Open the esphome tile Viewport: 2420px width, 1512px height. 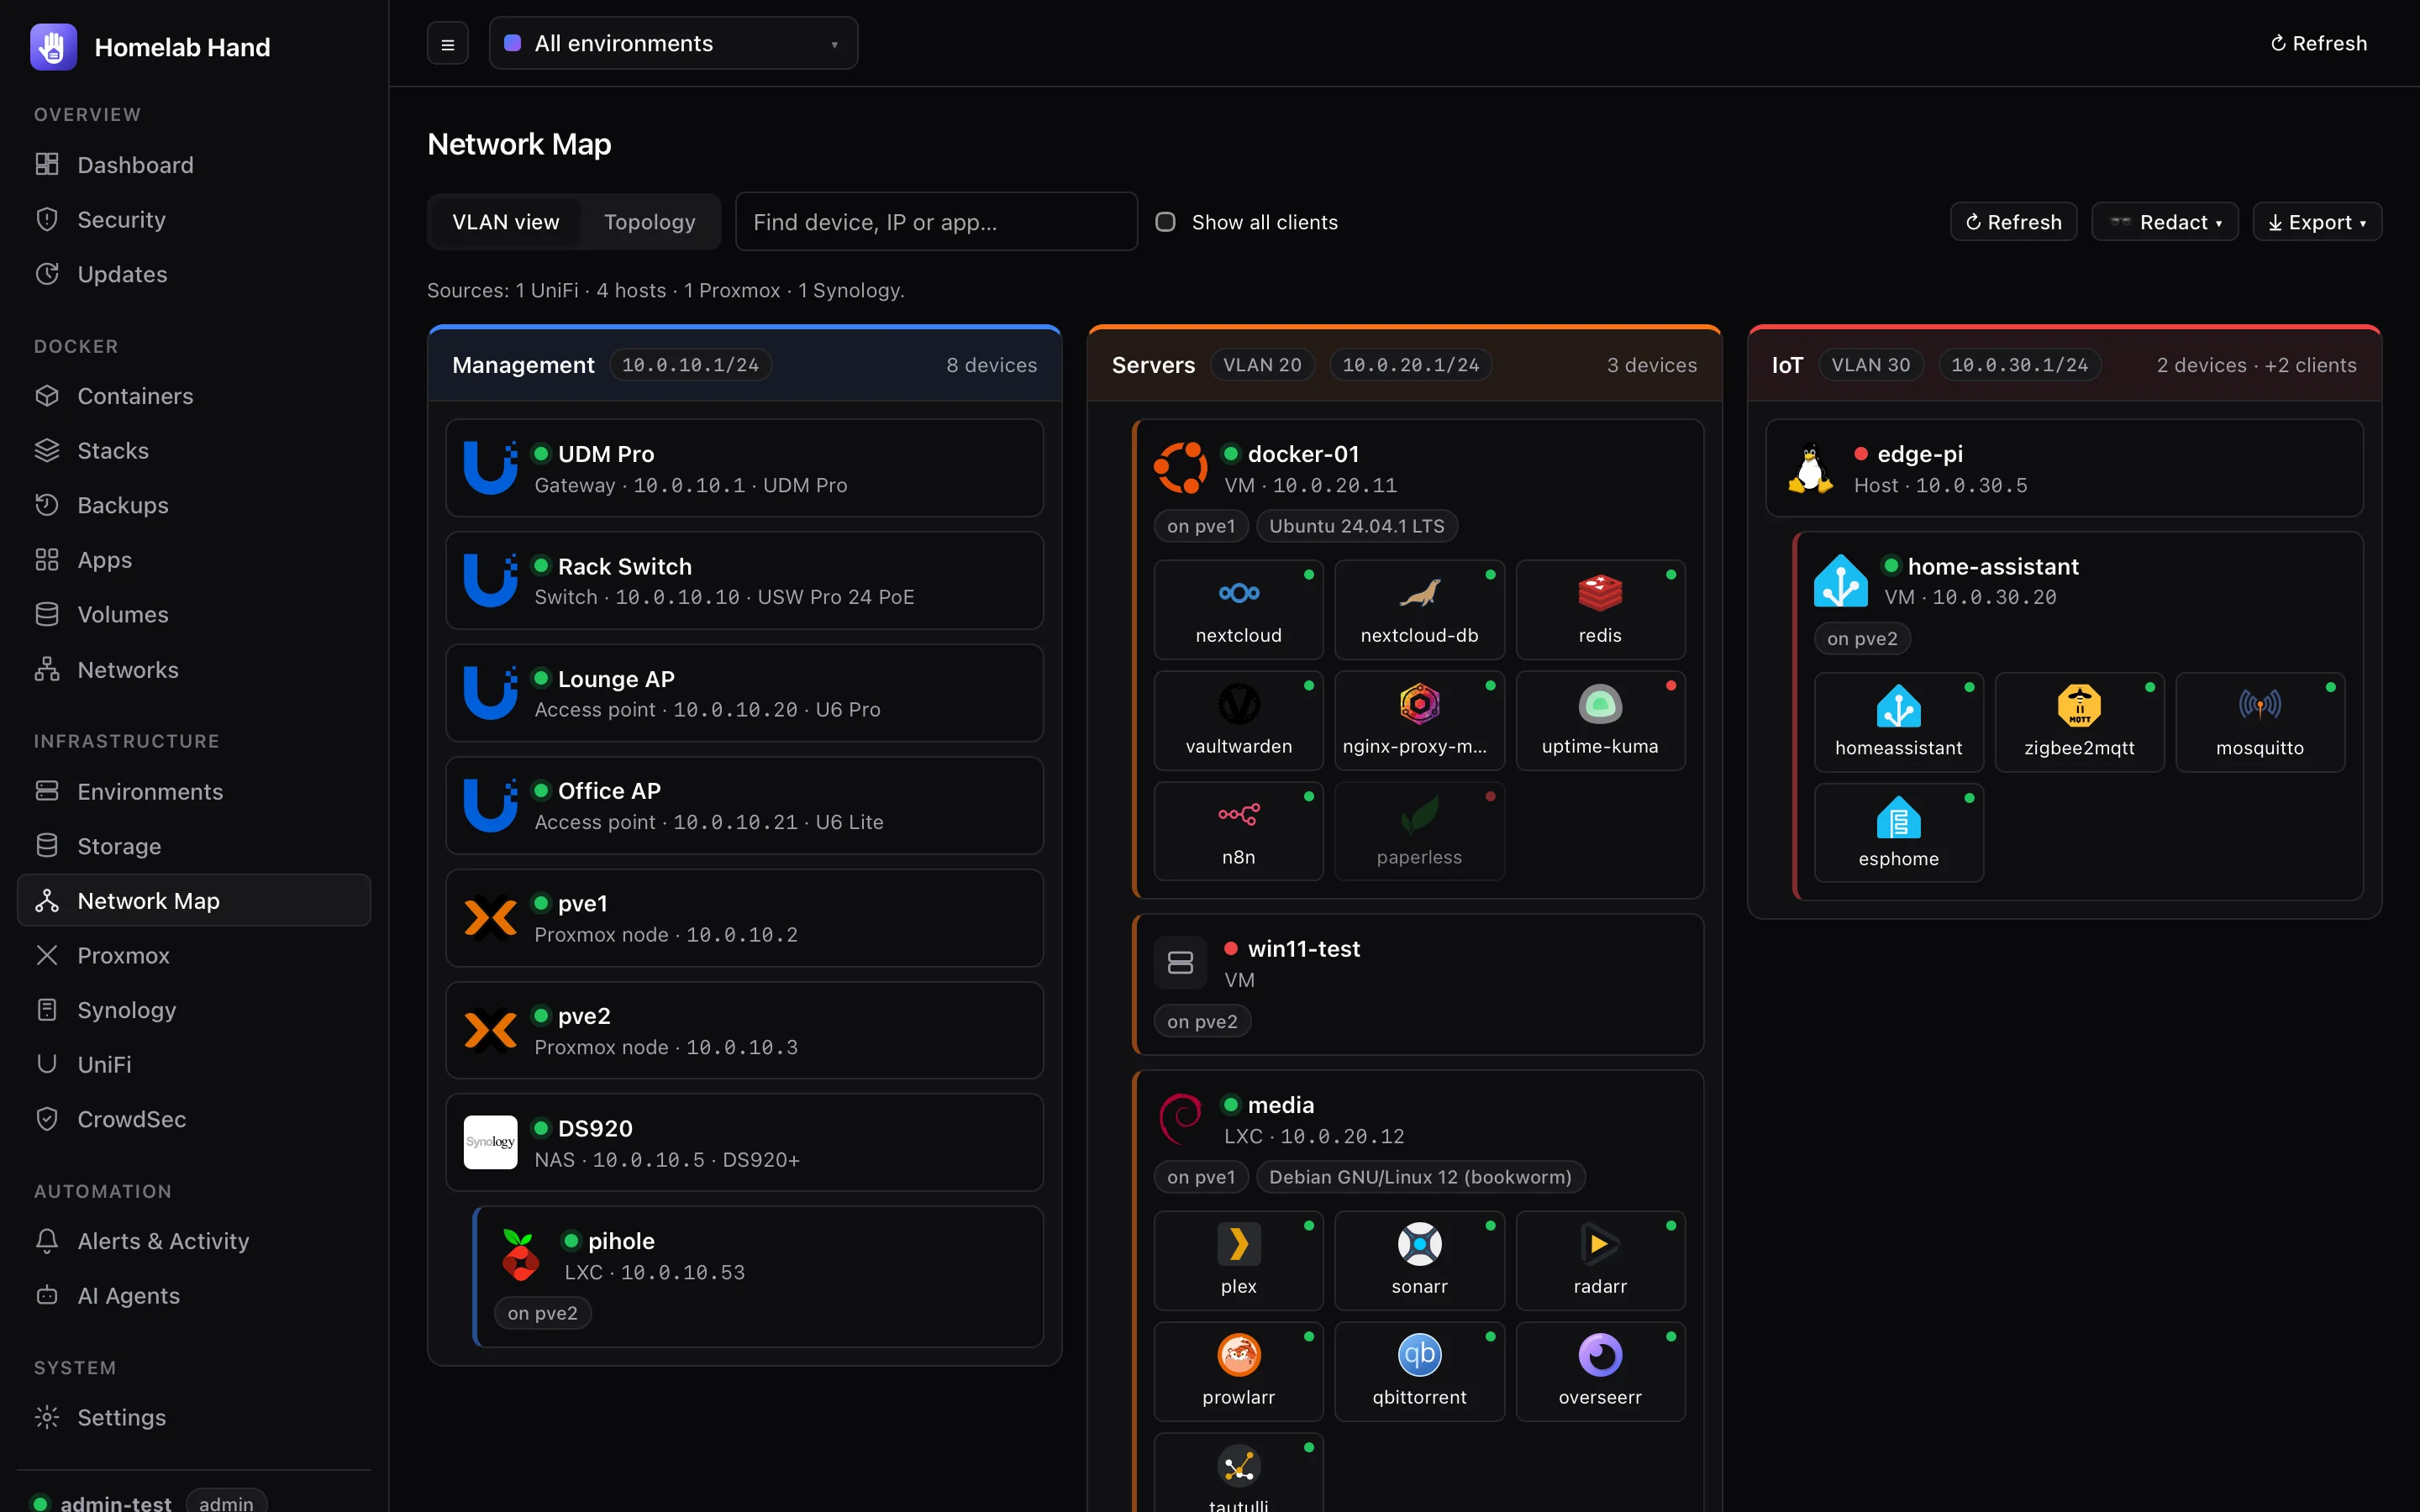click(x=1898, y=833)
